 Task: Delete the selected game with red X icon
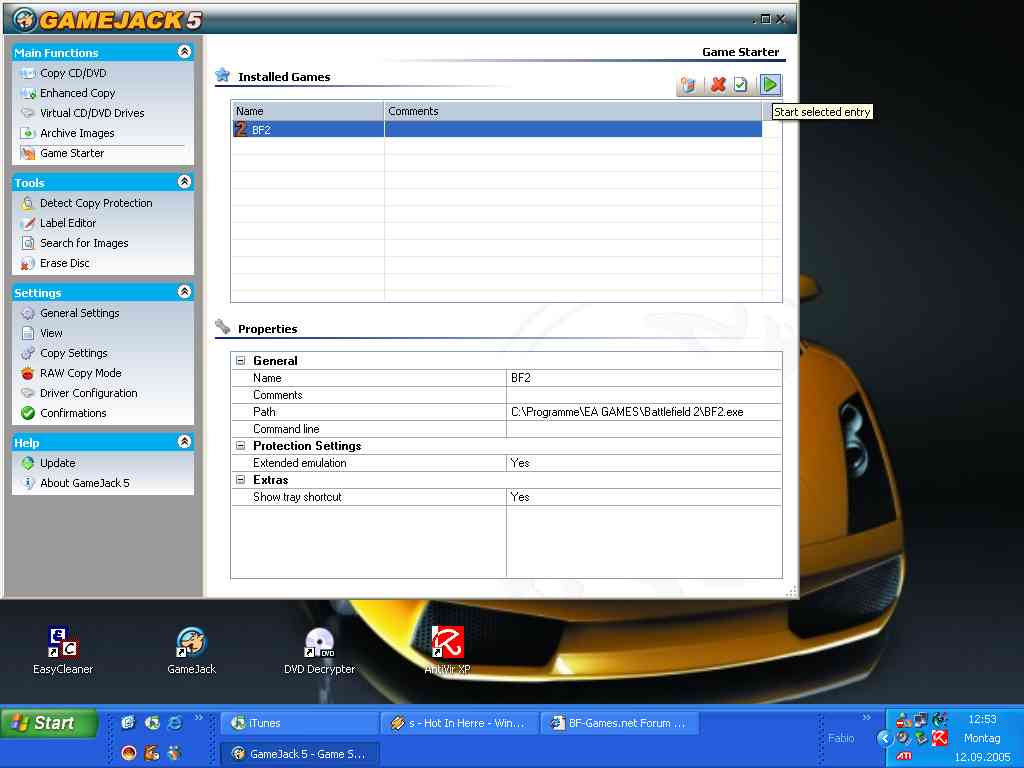(x=718, y=85)
